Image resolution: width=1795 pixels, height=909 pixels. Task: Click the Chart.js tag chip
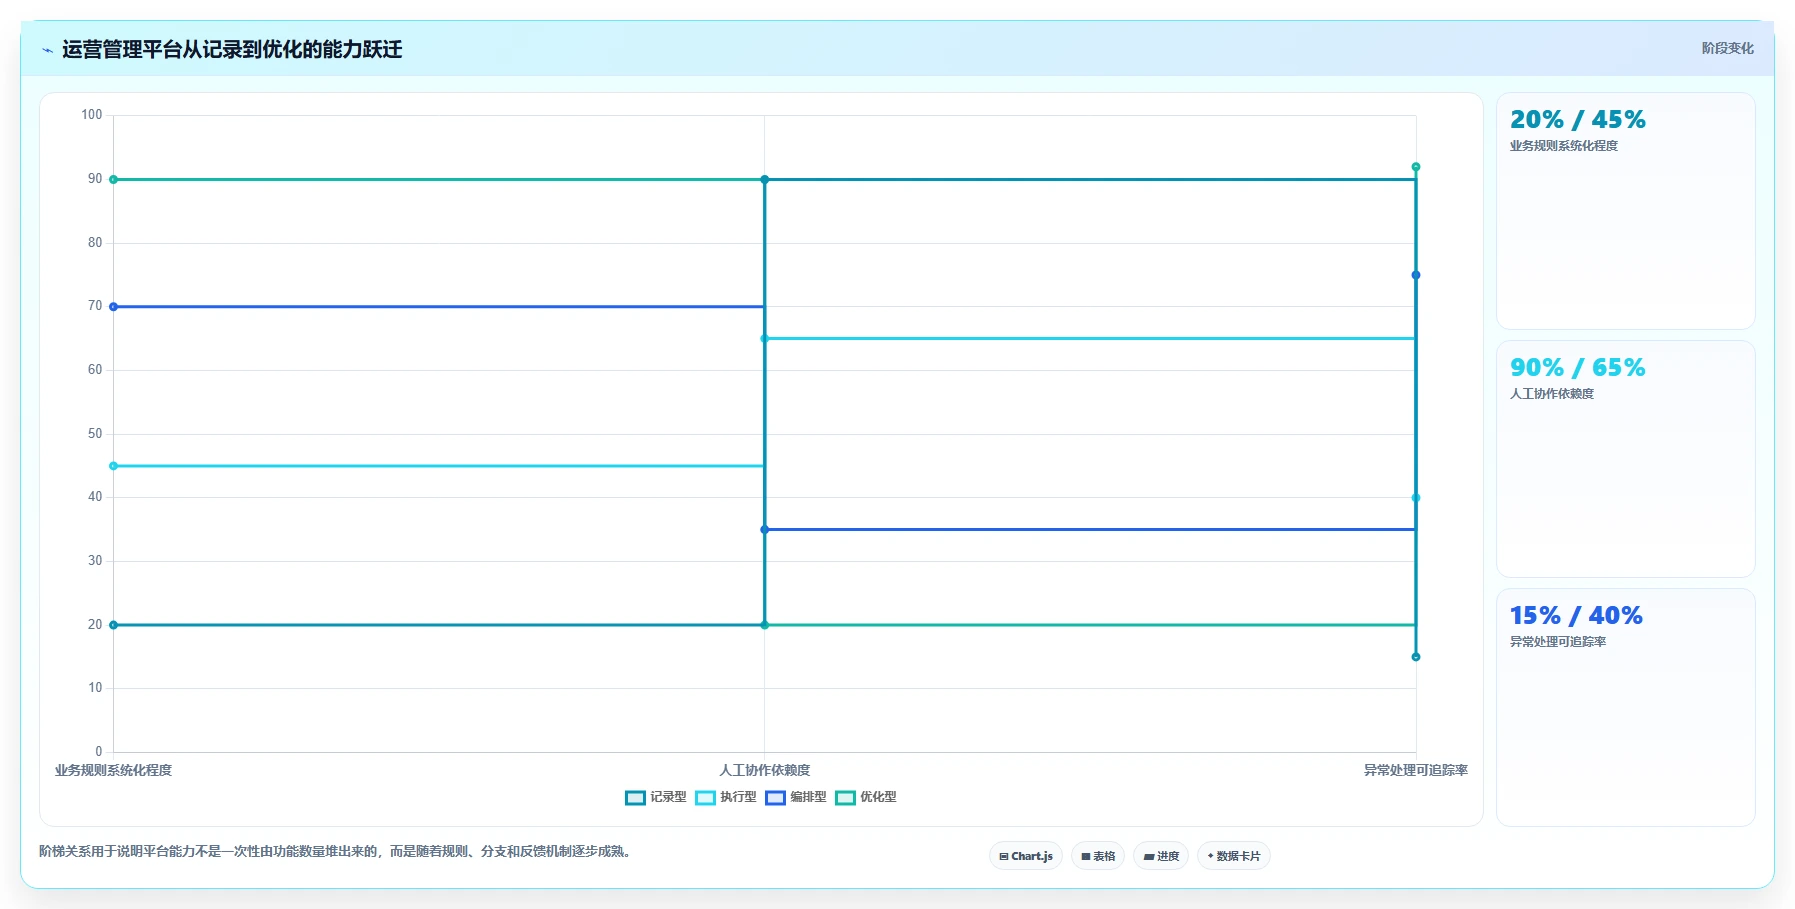(x=1026, y=856)
